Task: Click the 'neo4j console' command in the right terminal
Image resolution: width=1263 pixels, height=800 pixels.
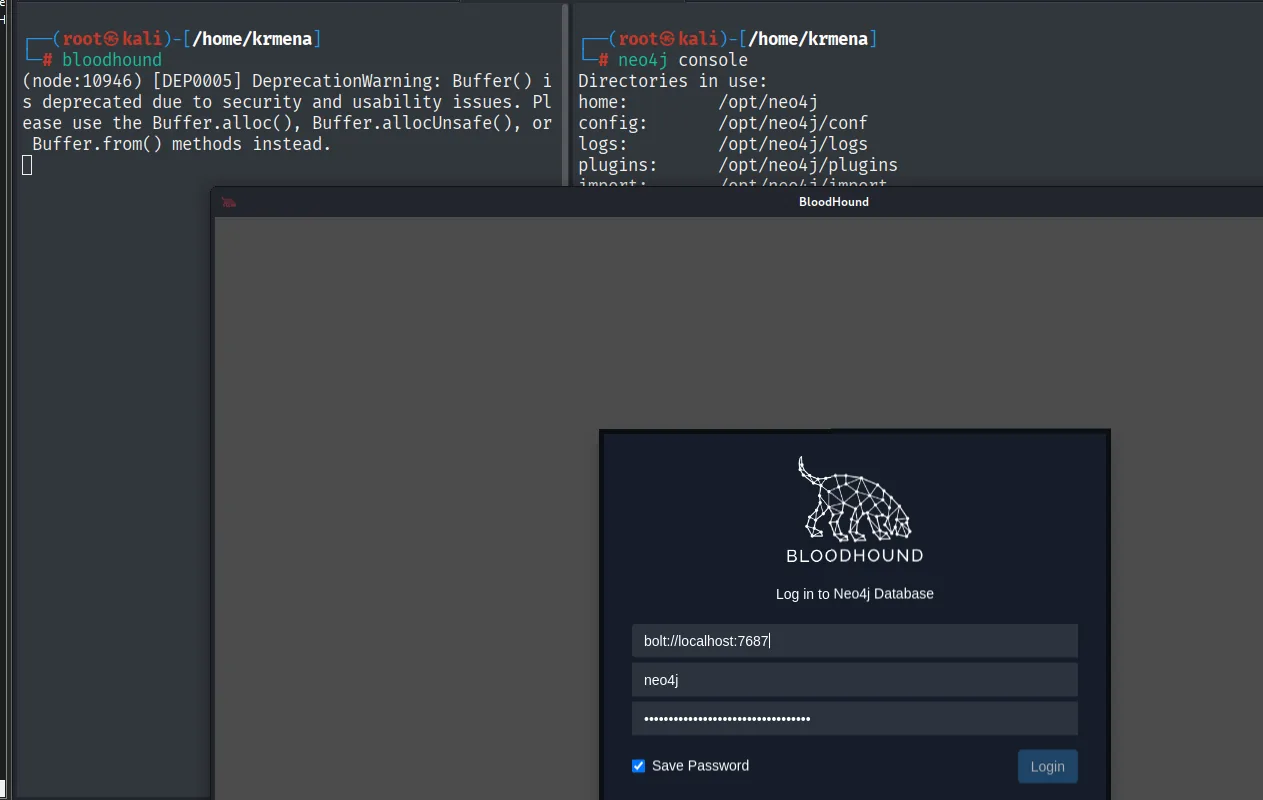Action: (x=683, y=60)
